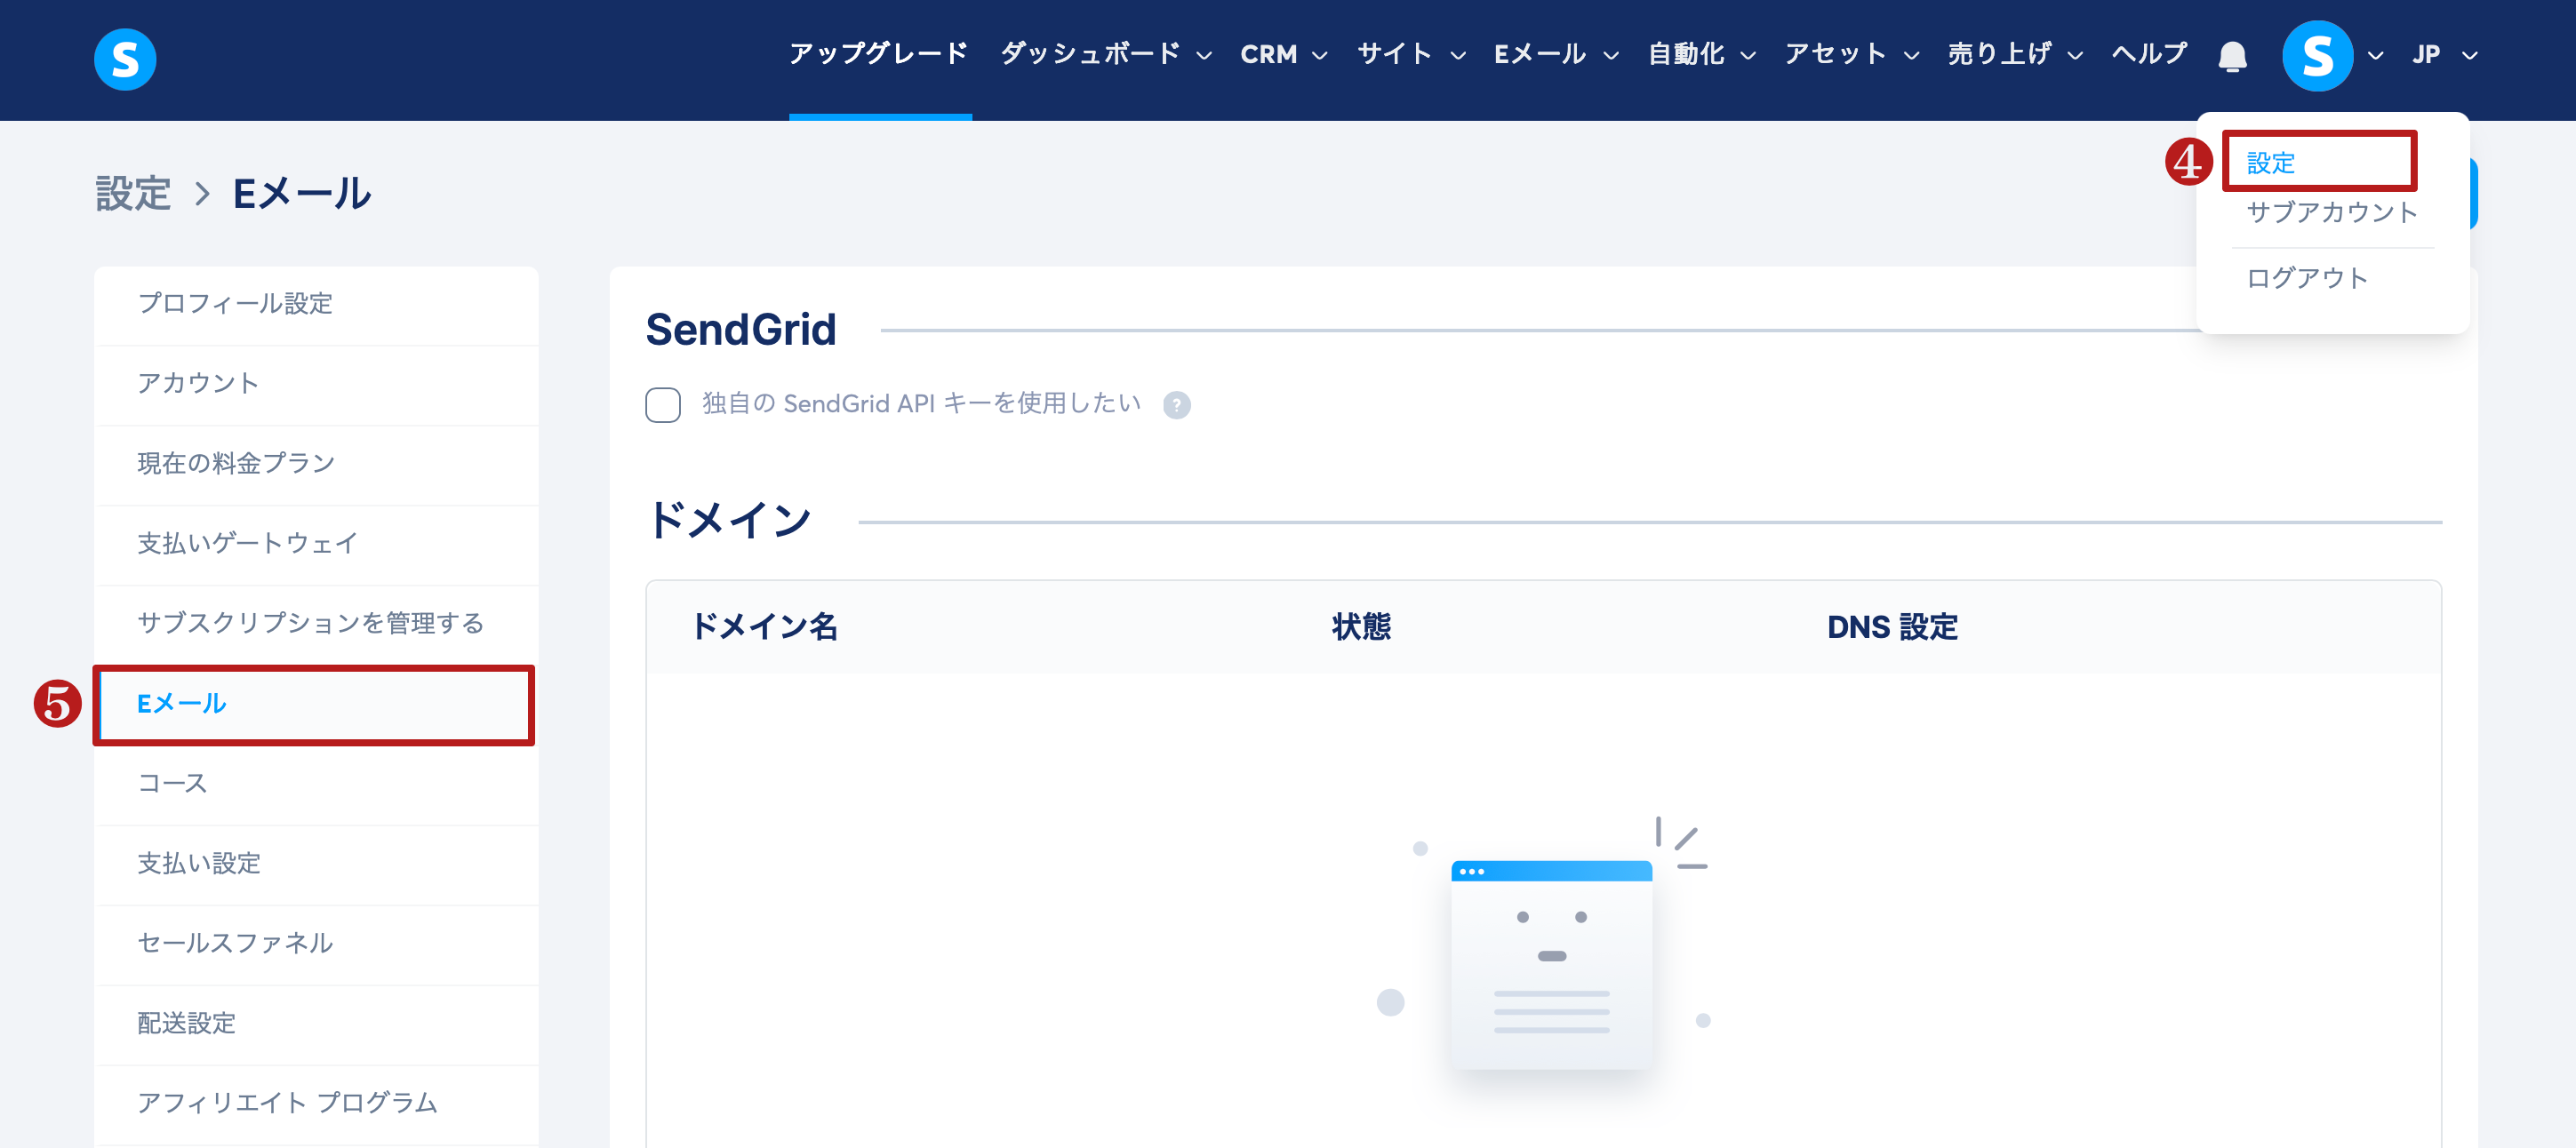Click the profile avatar S icon
This screenshot has height=1148, width=2576.
coord(2316,56)
